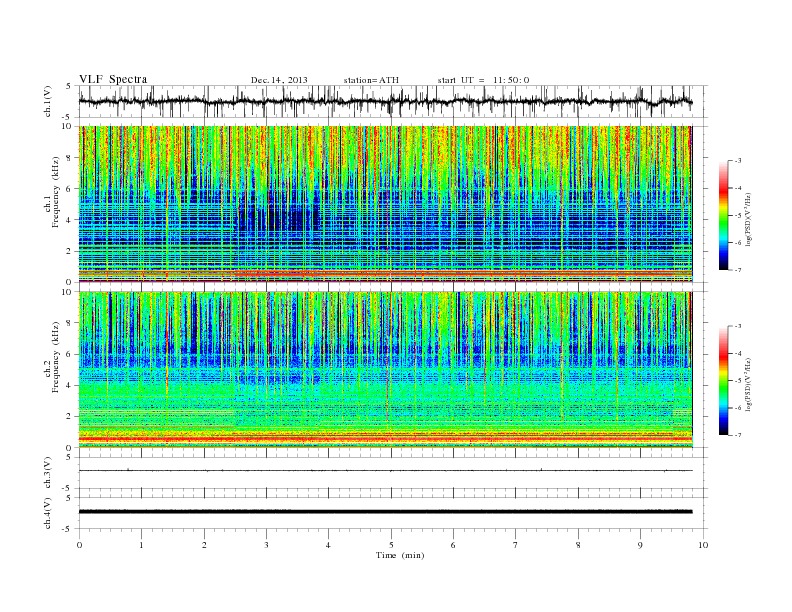The width and height of the screenshot is (792, 612).
Task: Click the "ch.1(V)" waveform axis label
Action: pyautogui.click(x=47, y=103)
